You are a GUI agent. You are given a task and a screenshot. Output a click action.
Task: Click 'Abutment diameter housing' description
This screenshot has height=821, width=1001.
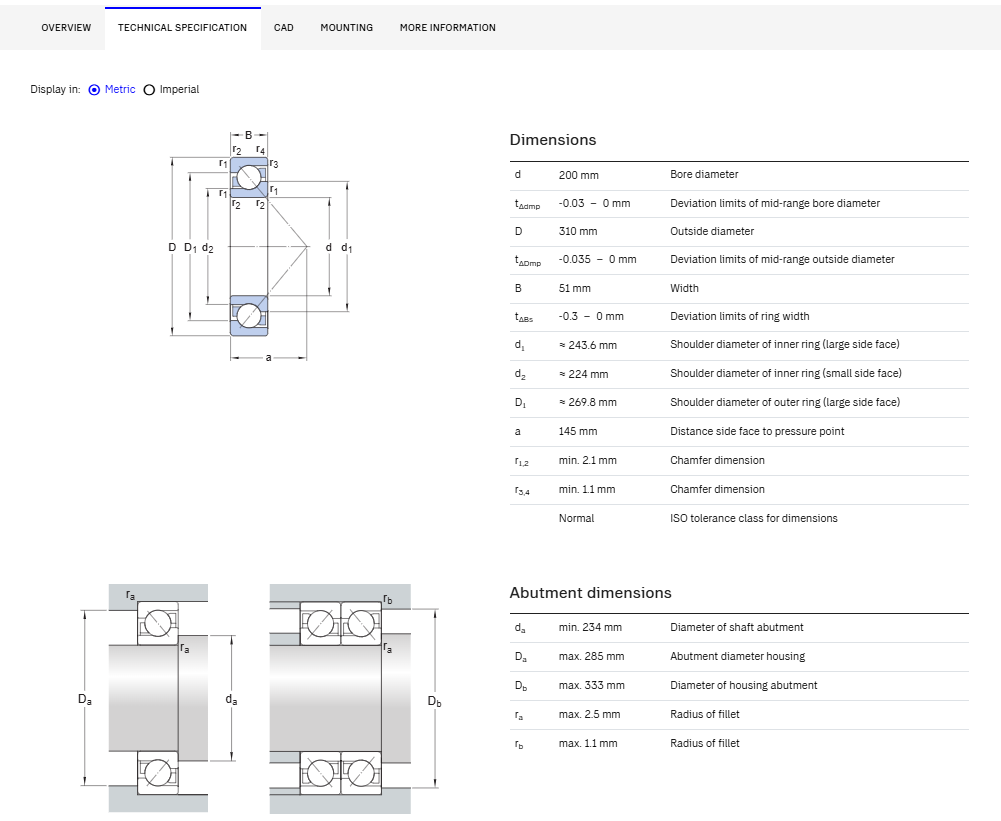click(737, 656)
